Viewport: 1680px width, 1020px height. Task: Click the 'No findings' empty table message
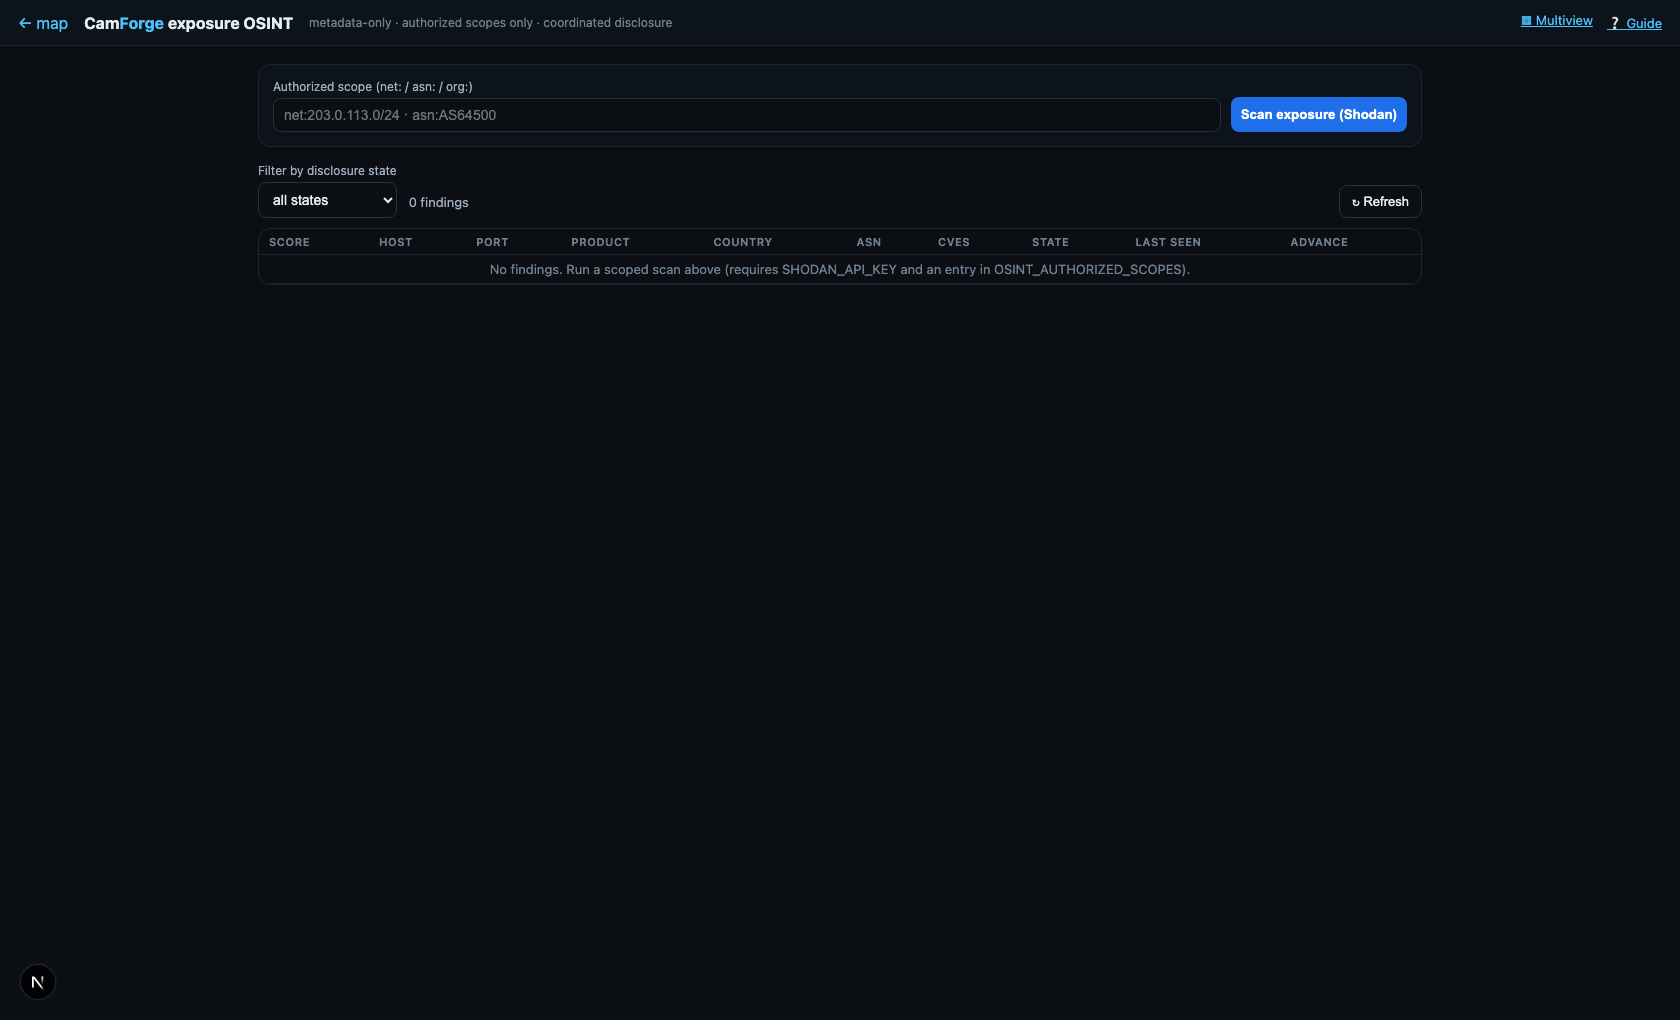point(840,270)
